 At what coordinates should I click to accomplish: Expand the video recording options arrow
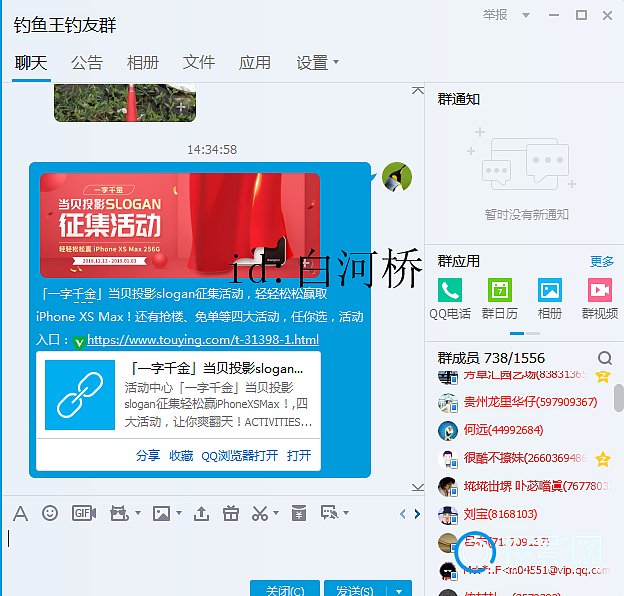pos(138,513)
